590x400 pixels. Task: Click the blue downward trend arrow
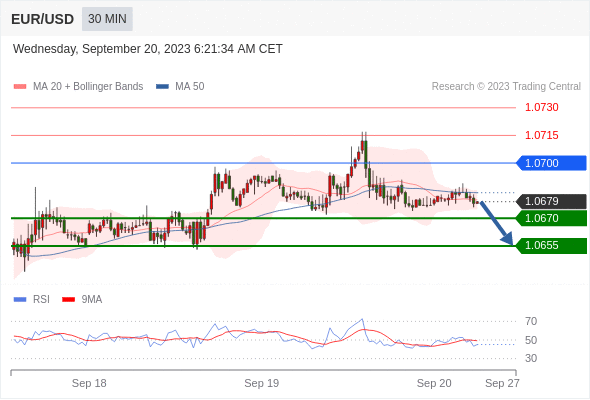click(497, 223)
